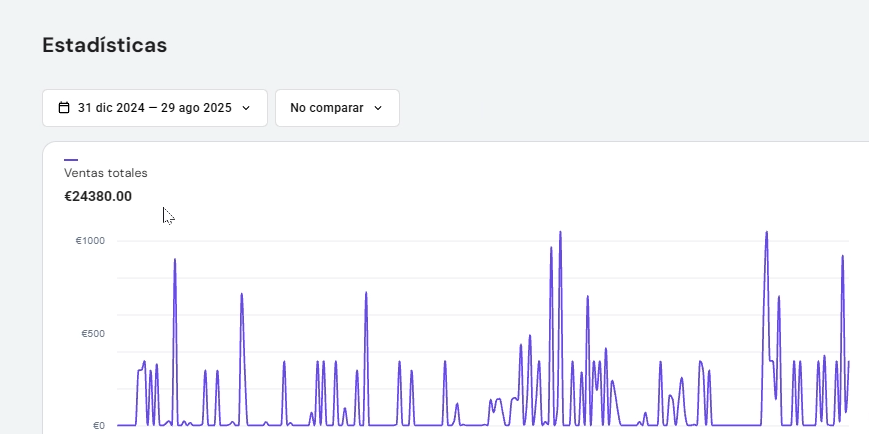
Task: Click the flat zero baseline at chart start
Action: click(x=125, y=425)
